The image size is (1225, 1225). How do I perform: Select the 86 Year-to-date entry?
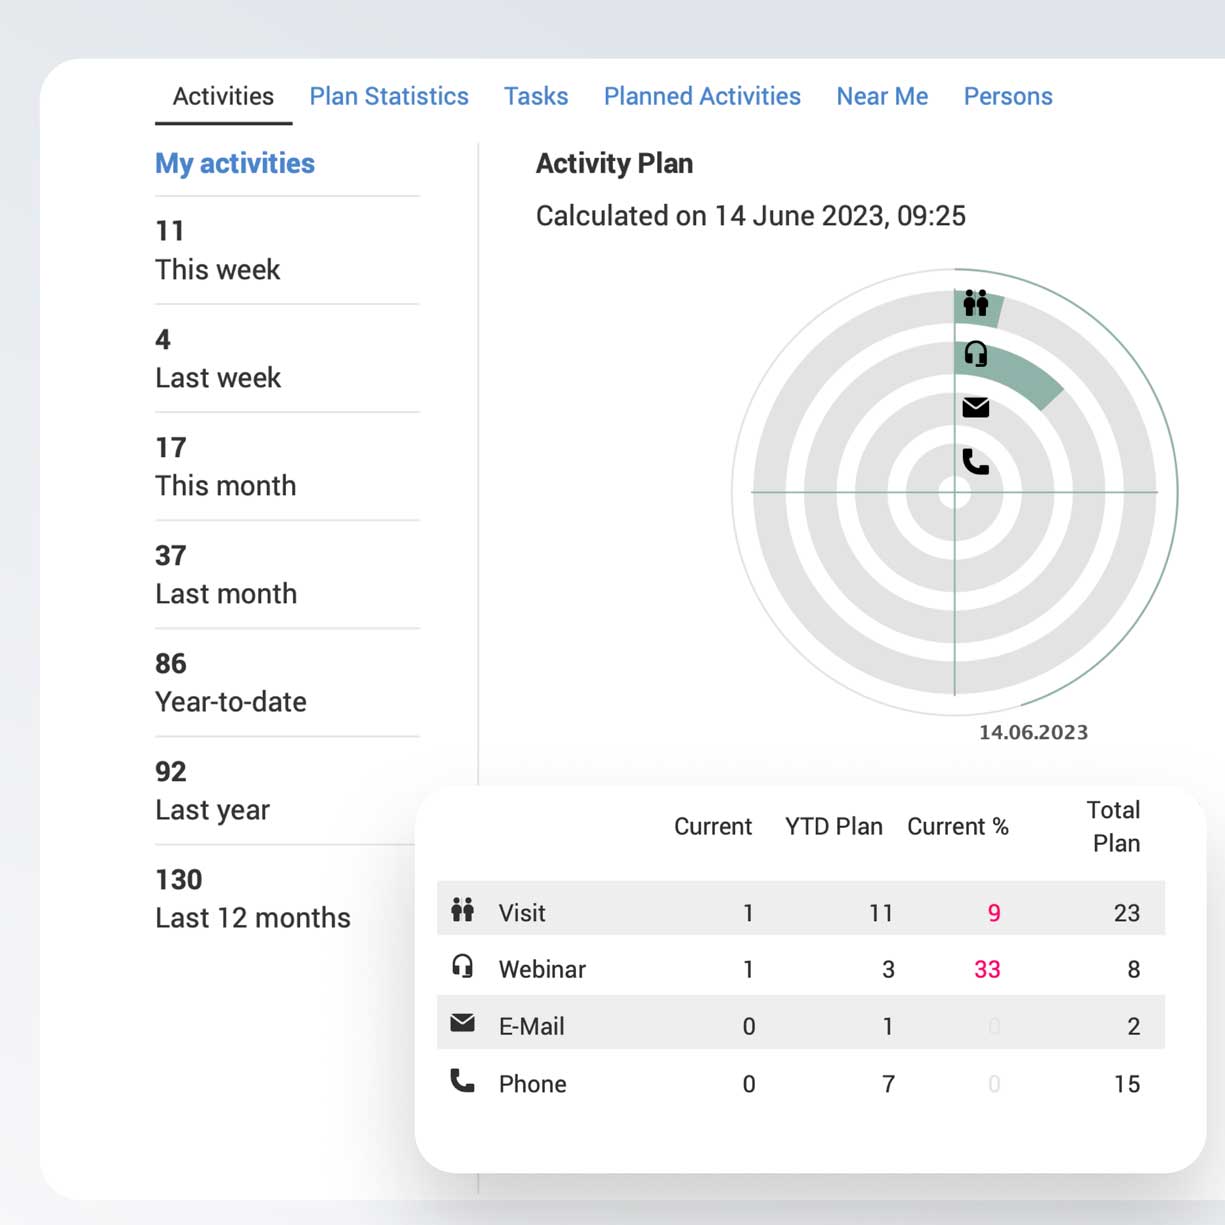click(x=287, y=682)
